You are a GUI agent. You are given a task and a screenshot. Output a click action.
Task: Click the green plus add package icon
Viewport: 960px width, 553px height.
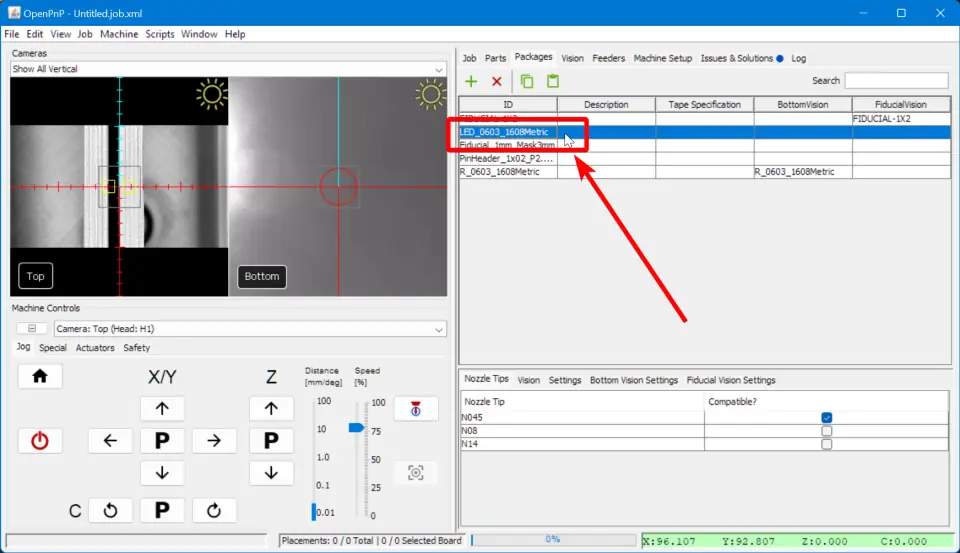tap(471, 81)
